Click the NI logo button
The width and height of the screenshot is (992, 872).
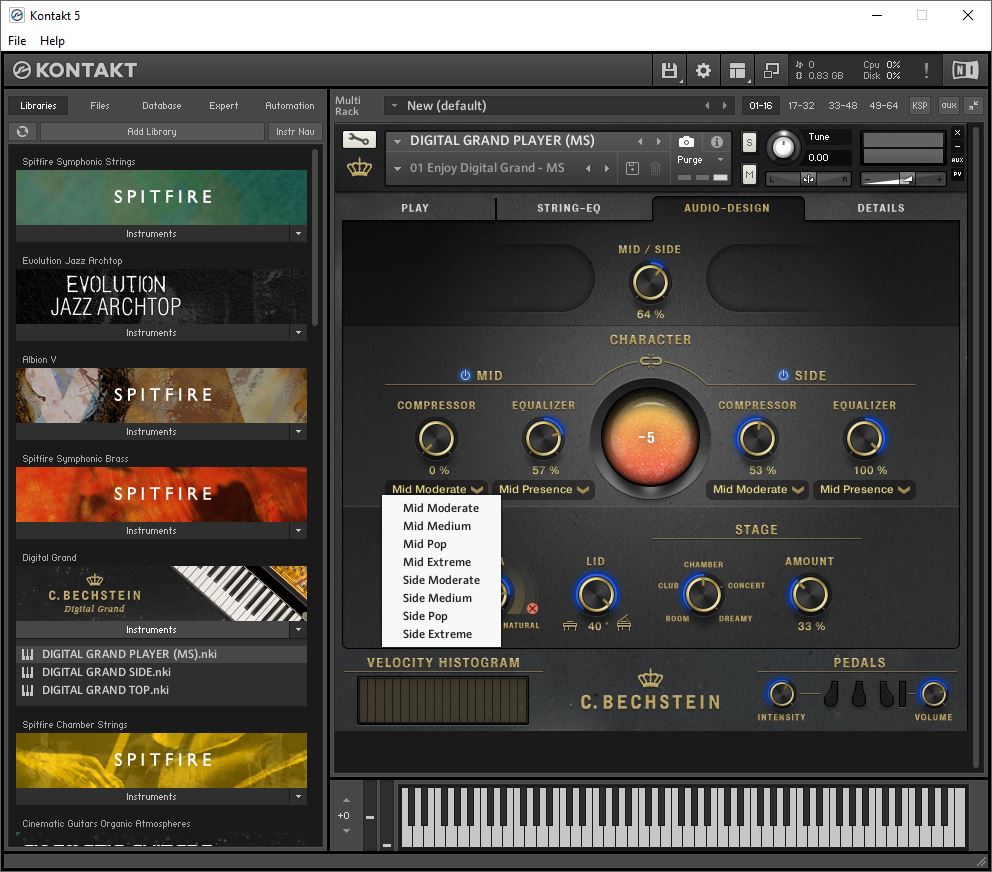(965, 70)
